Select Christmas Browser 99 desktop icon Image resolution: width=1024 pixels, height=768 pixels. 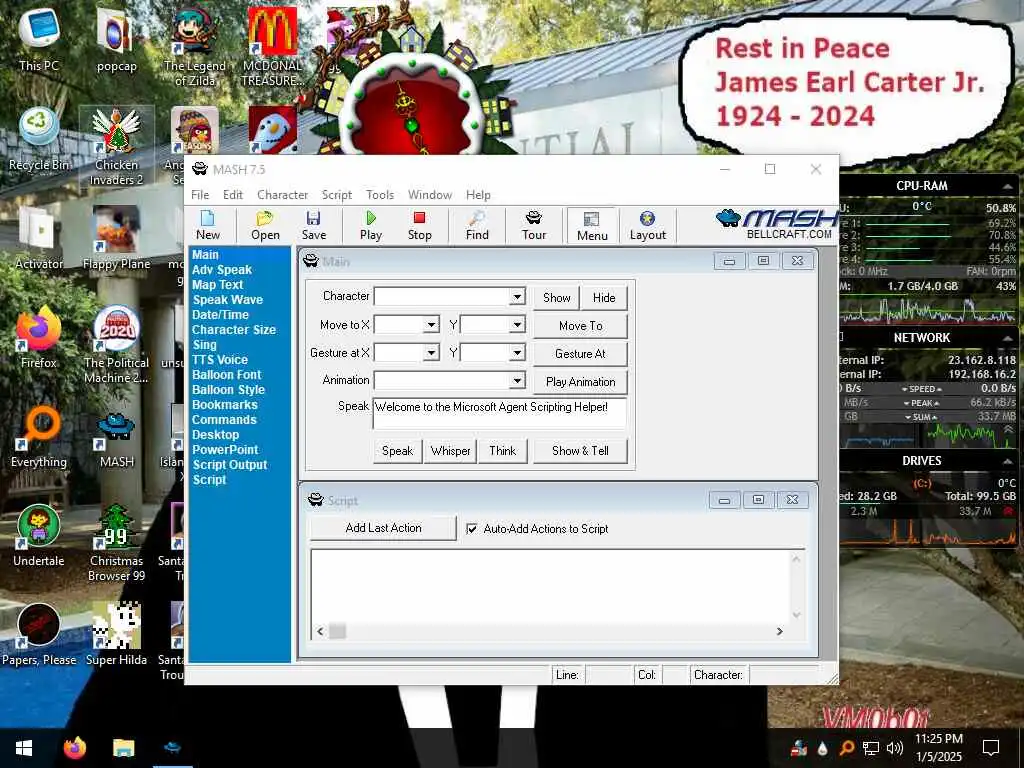tap(116, 543)
